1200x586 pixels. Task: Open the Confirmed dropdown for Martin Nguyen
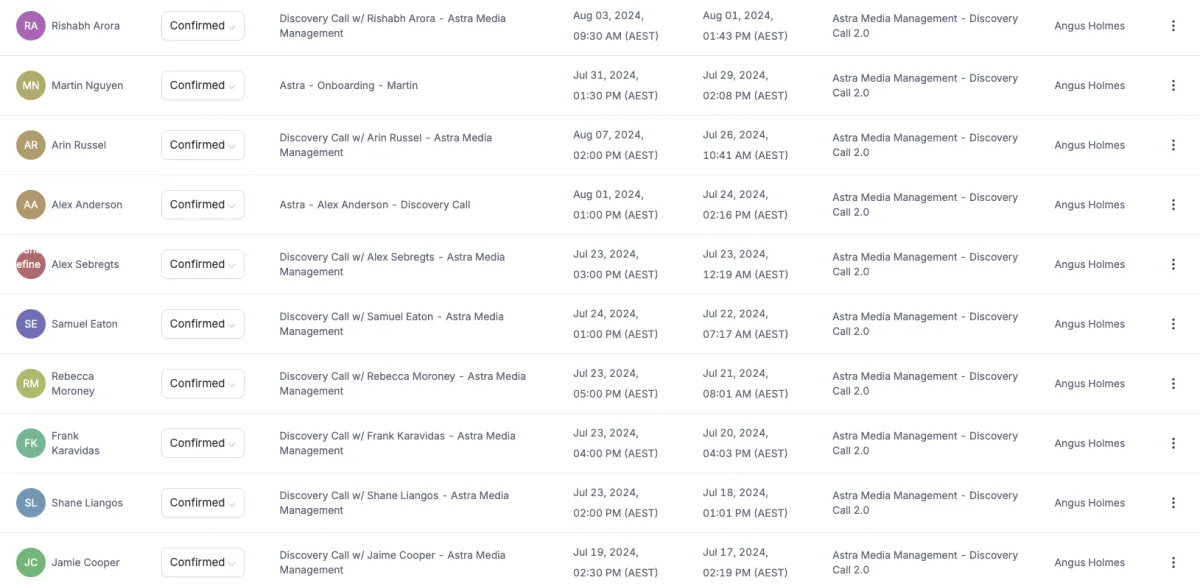tap(203, 86)
